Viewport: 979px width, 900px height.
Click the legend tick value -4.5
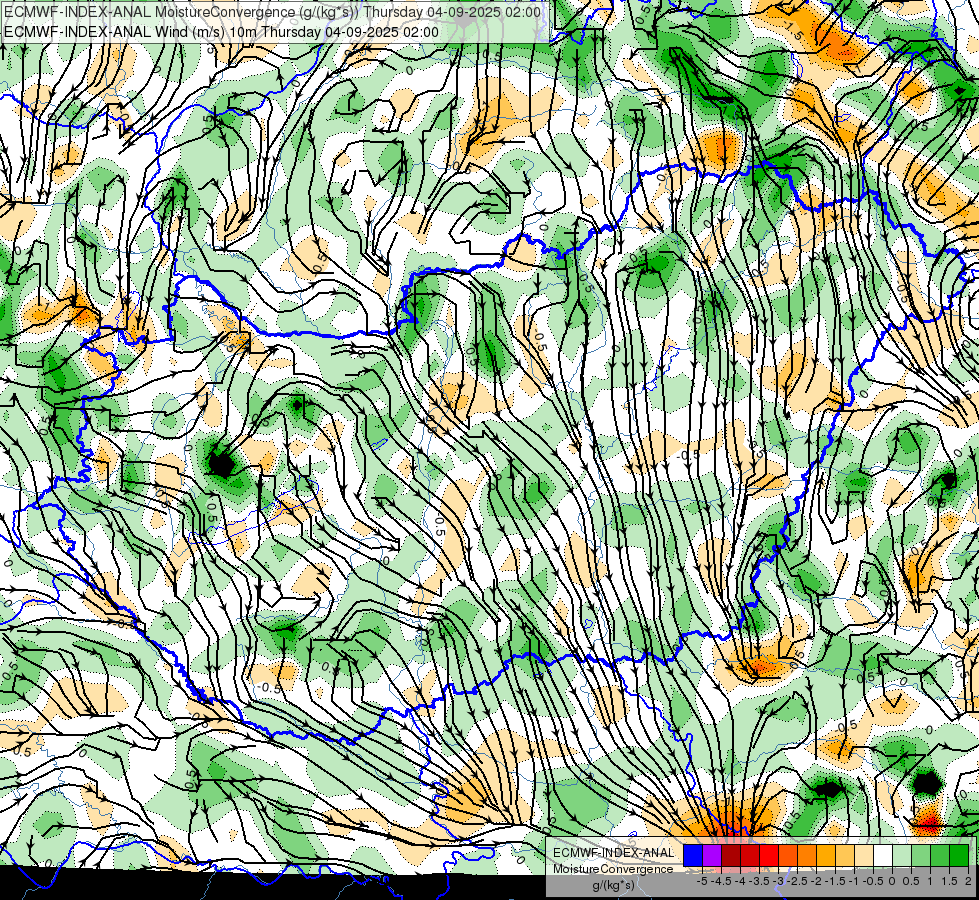tap(721, 881)
